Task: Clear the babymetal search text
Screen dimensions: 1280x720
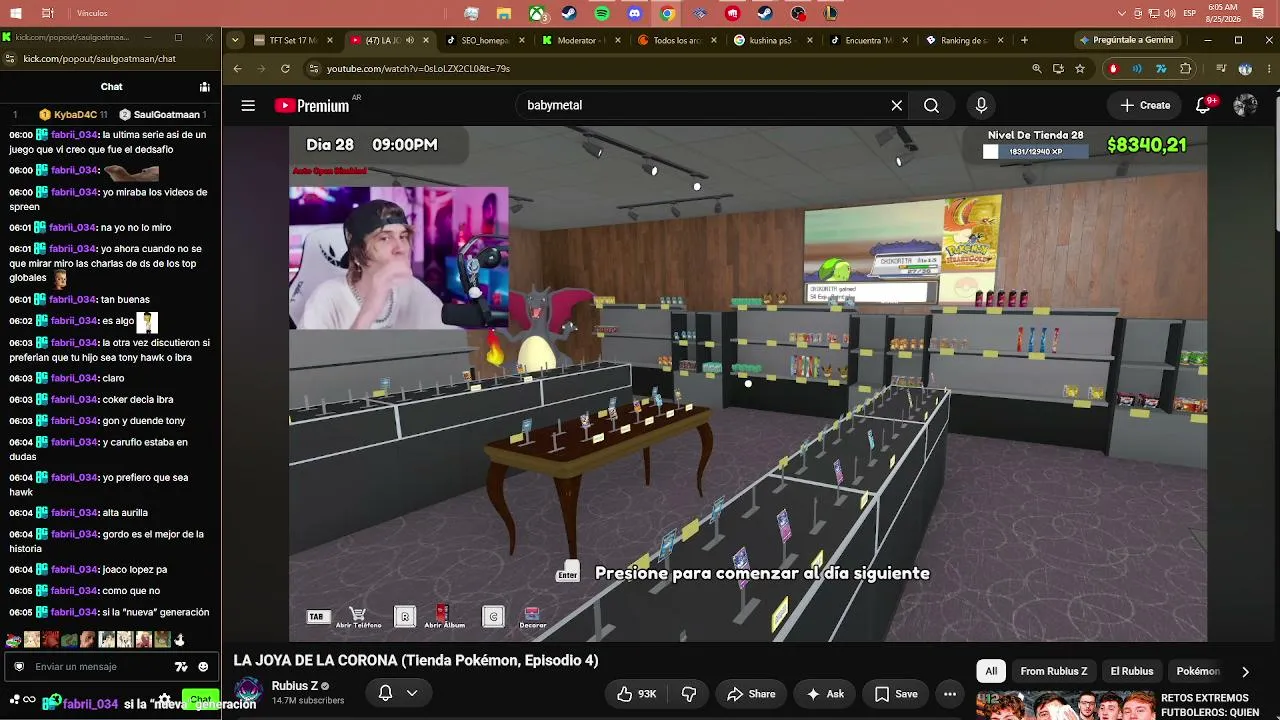Action: [x=896, y=105]
